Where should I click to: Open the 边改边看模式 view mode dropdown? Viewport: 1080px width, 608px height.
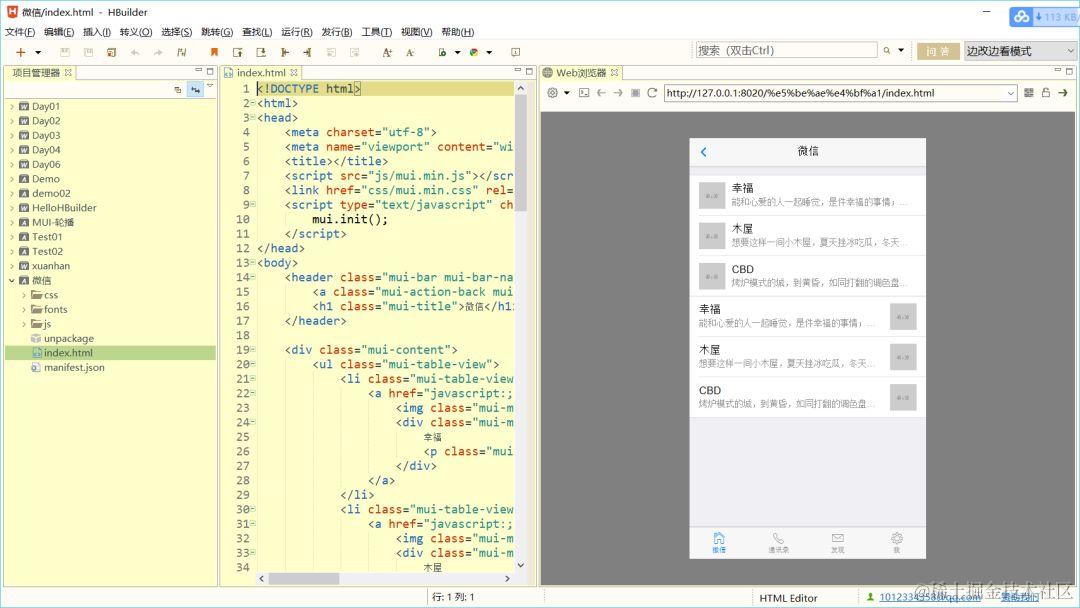1019,51
